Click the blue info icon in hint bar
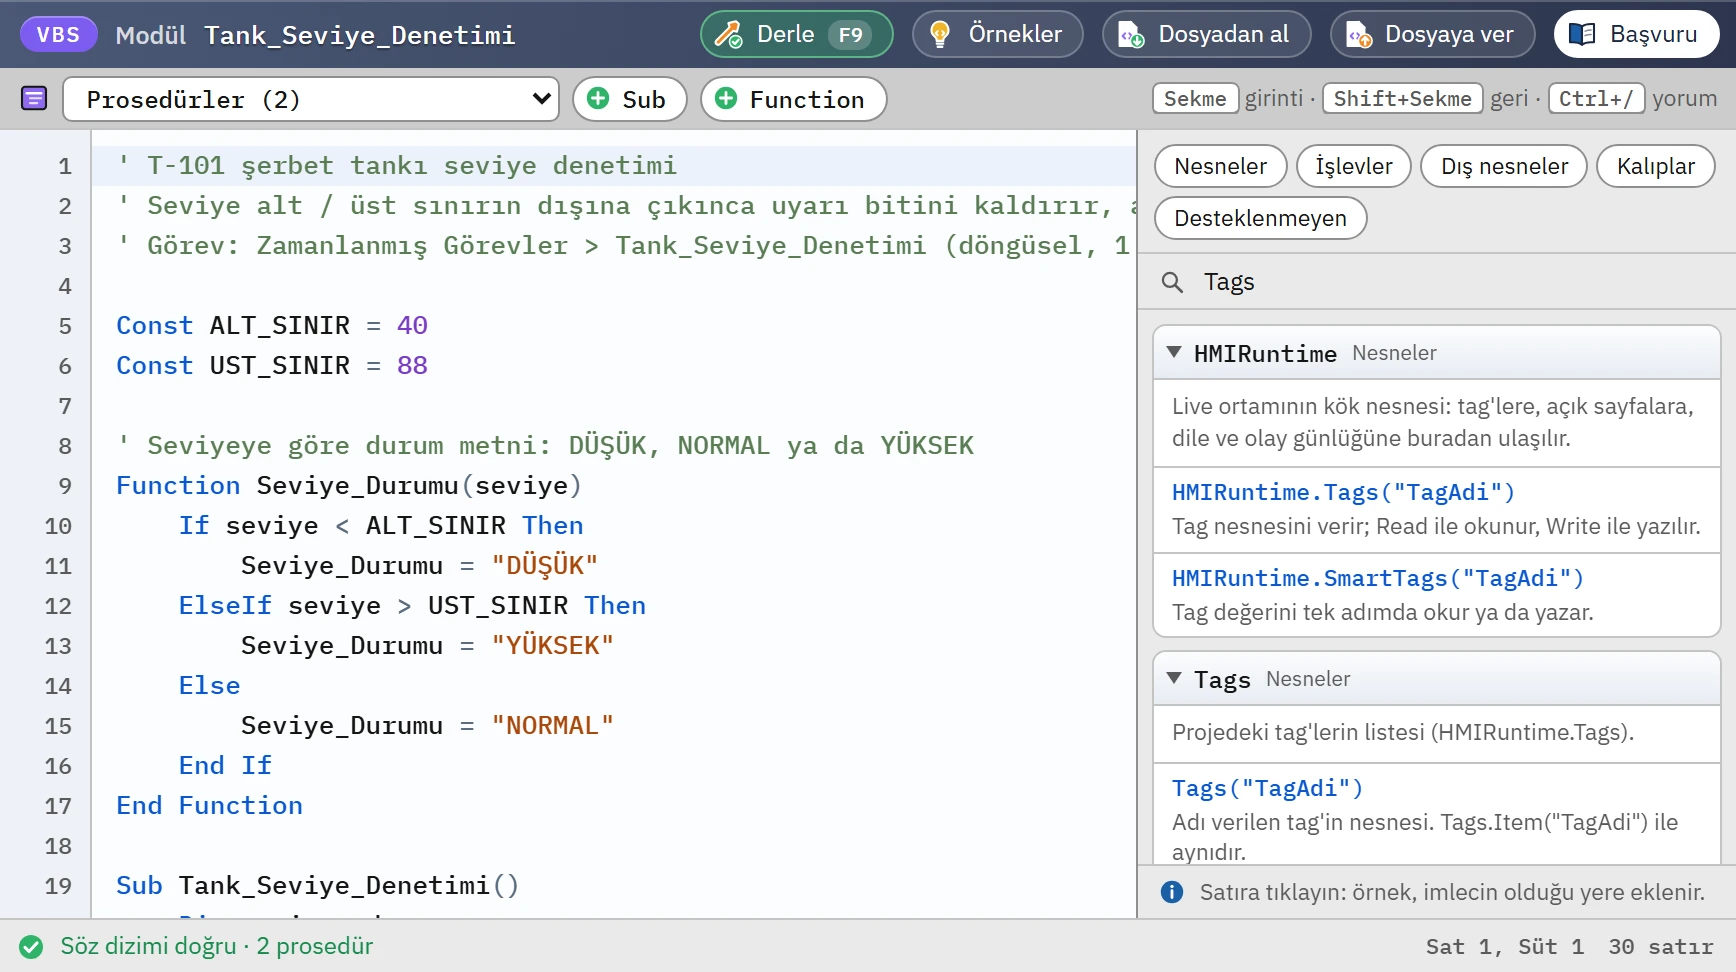Image resolution: width=1736 pixels, height=972 pixels. click(x=1172, y=892)
